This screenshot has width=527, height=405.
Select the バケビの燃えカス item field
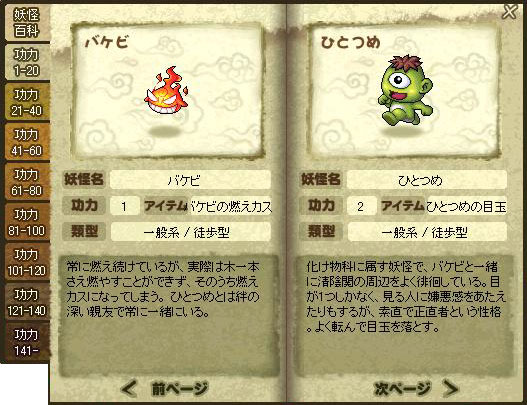coord(231,206)
